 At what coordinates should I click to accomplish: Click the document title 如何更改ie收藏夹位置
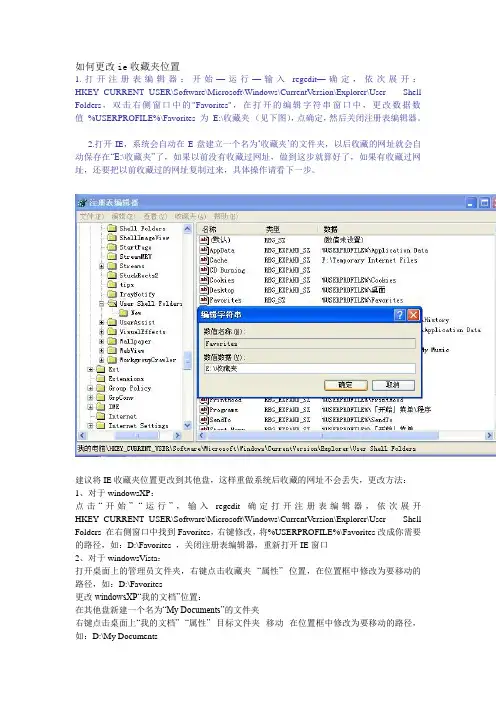128,67
